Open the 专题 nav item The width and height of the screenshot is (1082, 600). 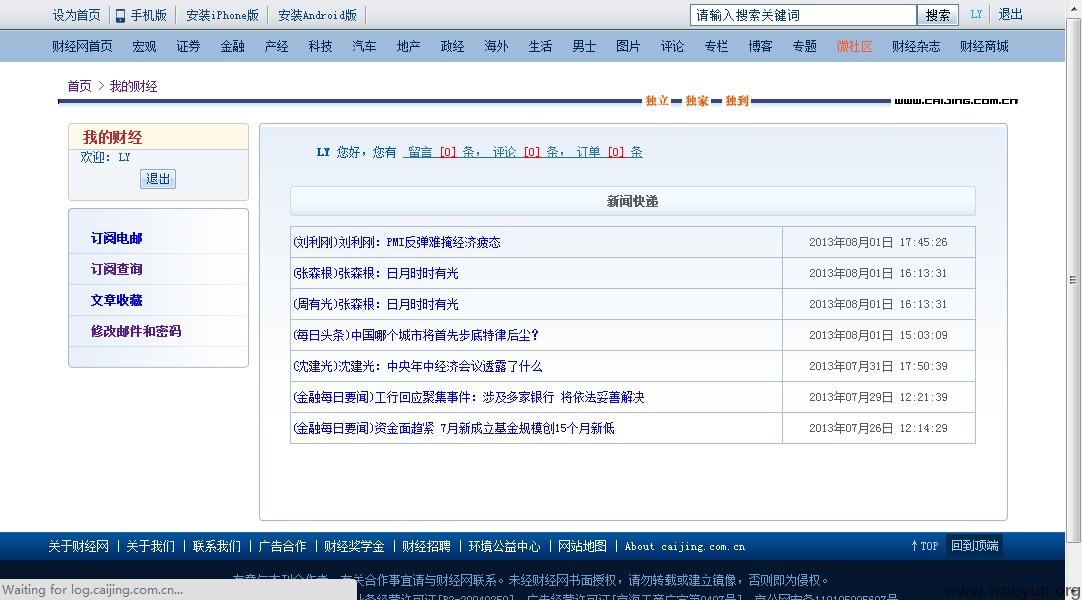(805, 46)
